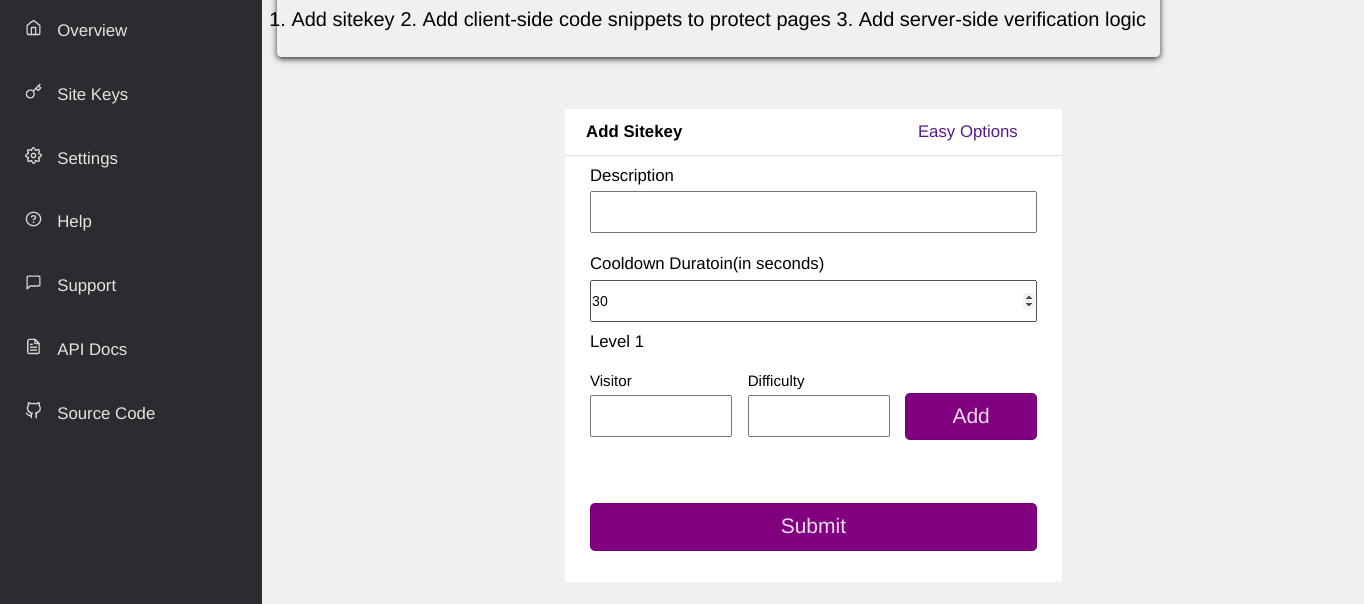This screenshot has width=1364, height=604.
Task: Submit the Add Sitekey form
Action: [813, 527]
